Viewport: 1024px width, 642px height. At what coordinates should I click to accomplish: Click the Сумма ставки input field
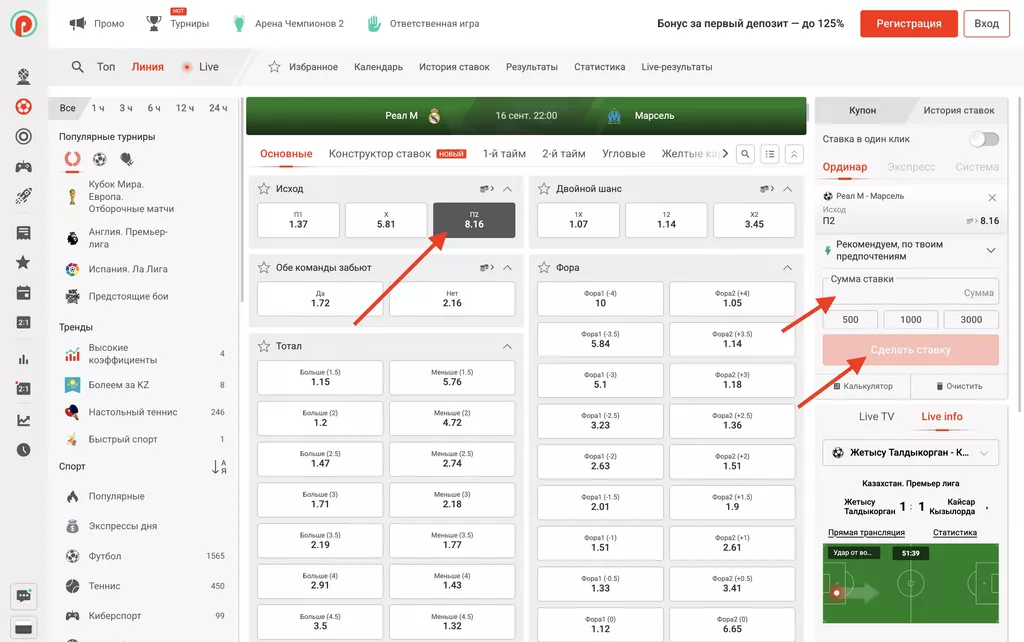click(910, 293)
